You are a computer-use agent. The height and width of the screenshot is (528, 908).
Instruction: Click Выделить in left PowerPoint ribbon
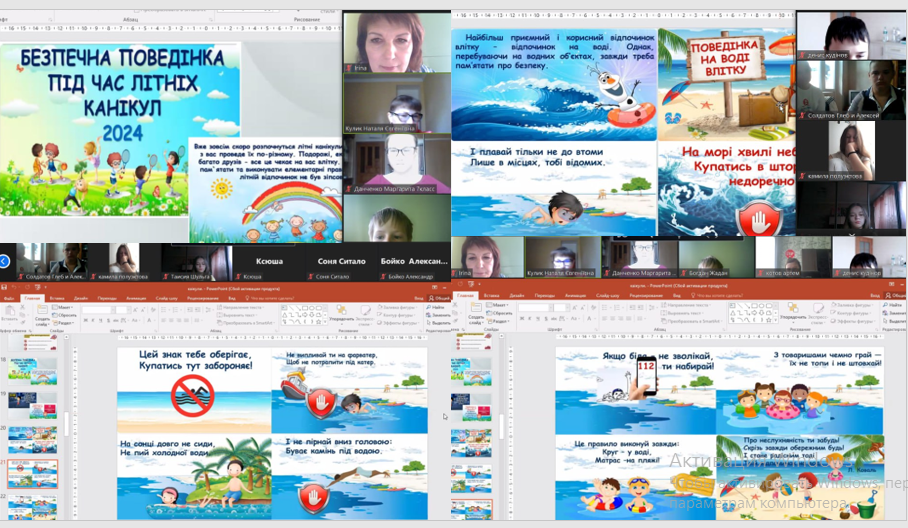[x=439, y=323]
